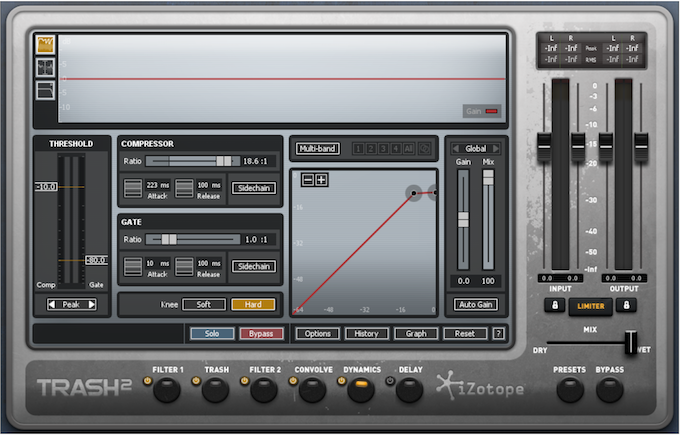680x435 pixels.
Task: Toggle the Trash module power LED
Action: pos(196,381)
